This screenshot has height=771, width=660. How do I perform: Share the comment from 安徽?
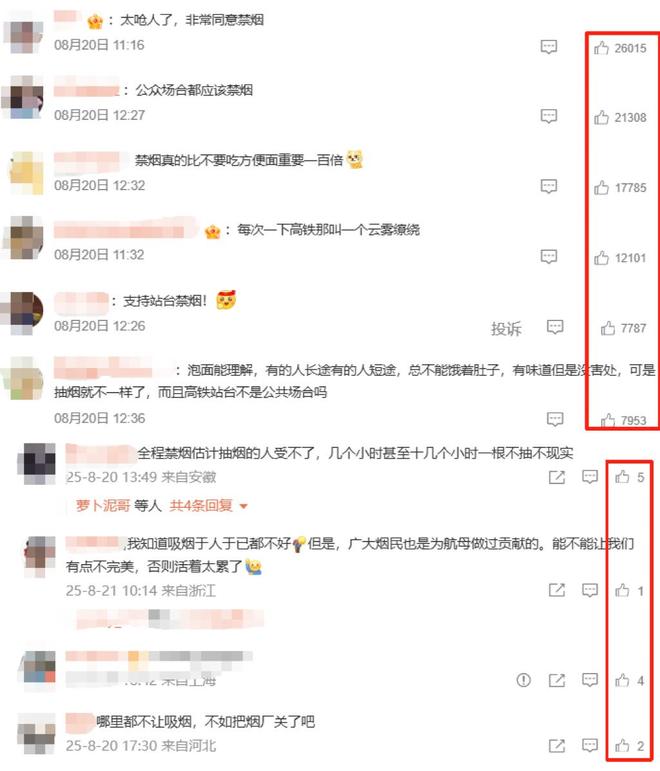[x=557, y=477]
